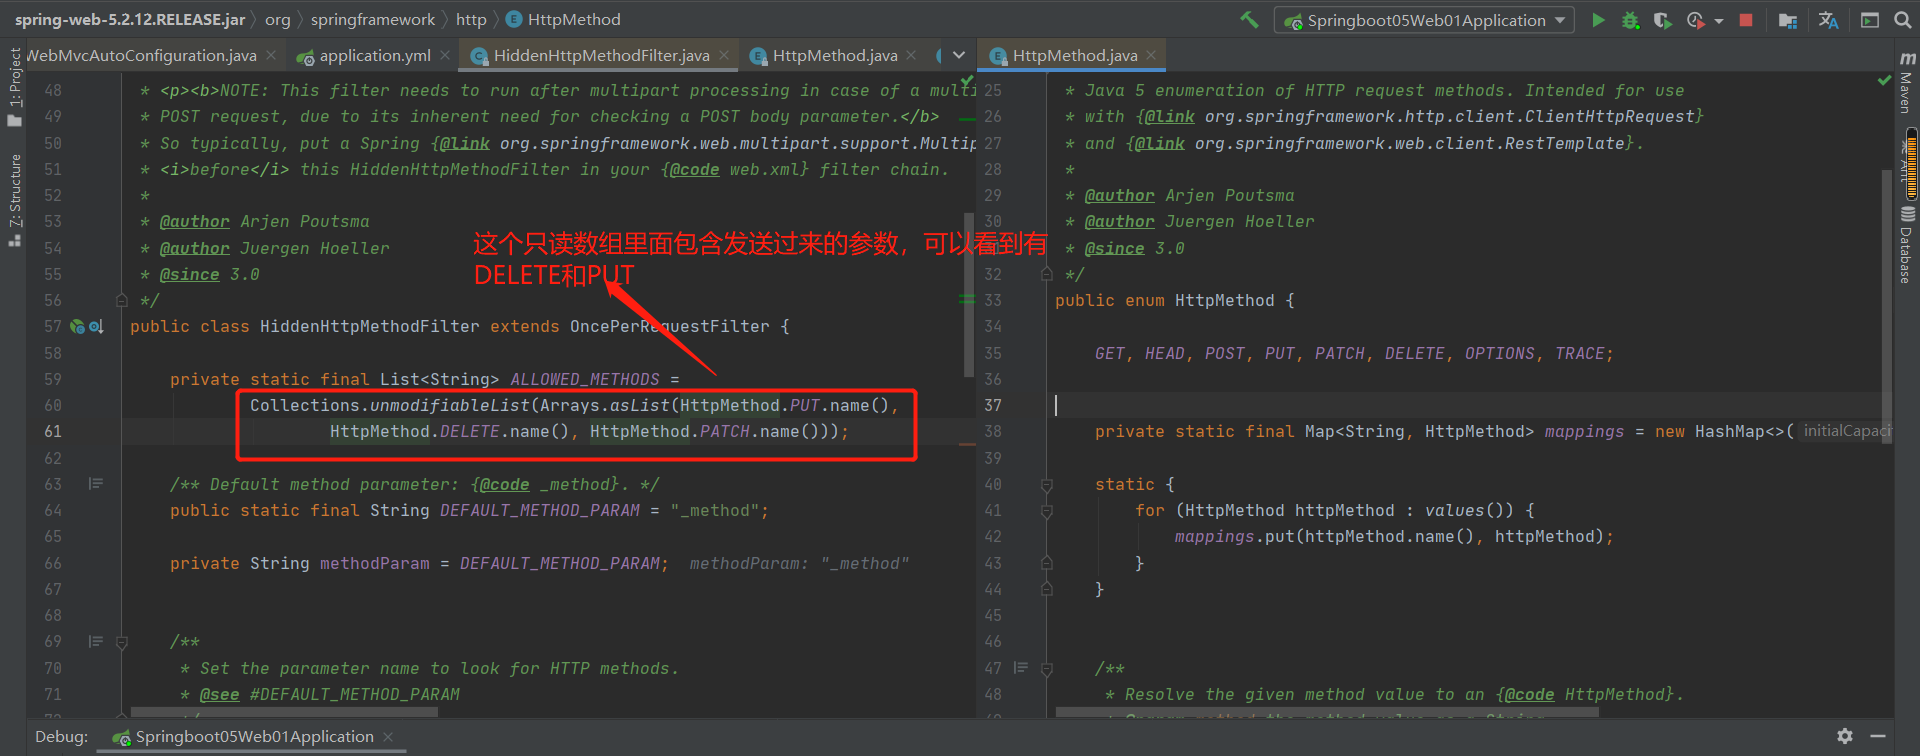Click the overridden-class gutter icon on line 57
The image size is (1920, 756).
(96, 326)
